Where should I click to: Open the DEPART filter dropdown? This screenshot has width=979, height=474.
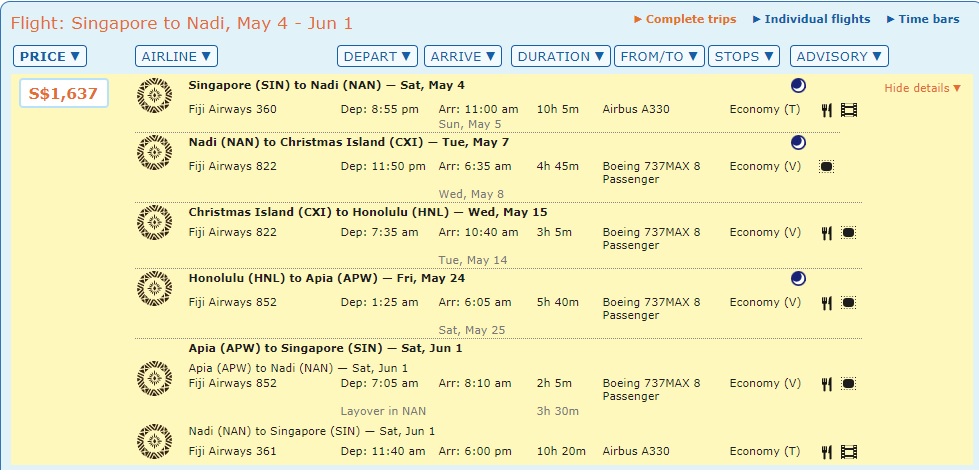tap(377, 56)
